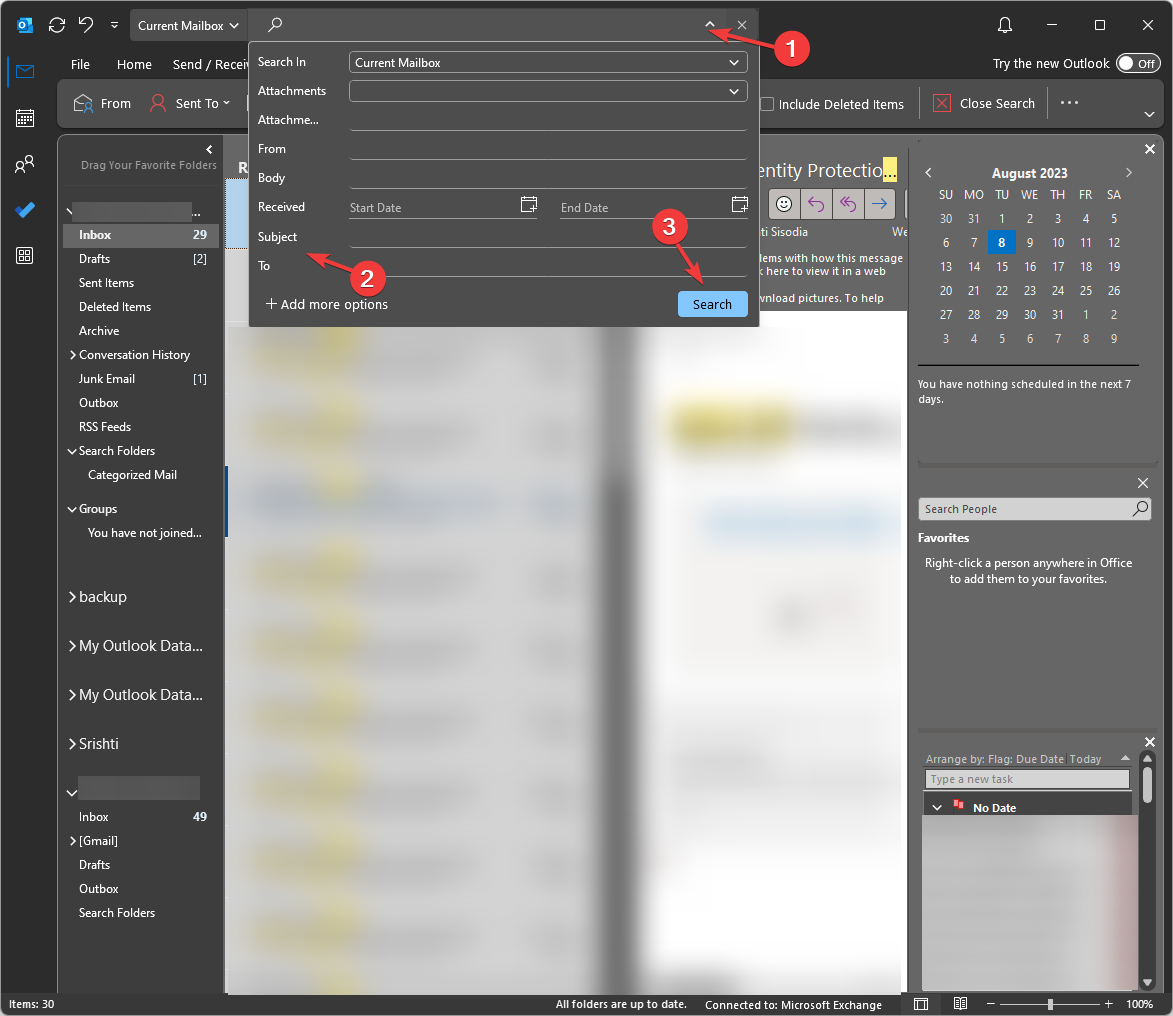The height and width of the screenshot is (1016, 1173).
Task: Clear search with the X icon
Action: (x=741, y=25)
